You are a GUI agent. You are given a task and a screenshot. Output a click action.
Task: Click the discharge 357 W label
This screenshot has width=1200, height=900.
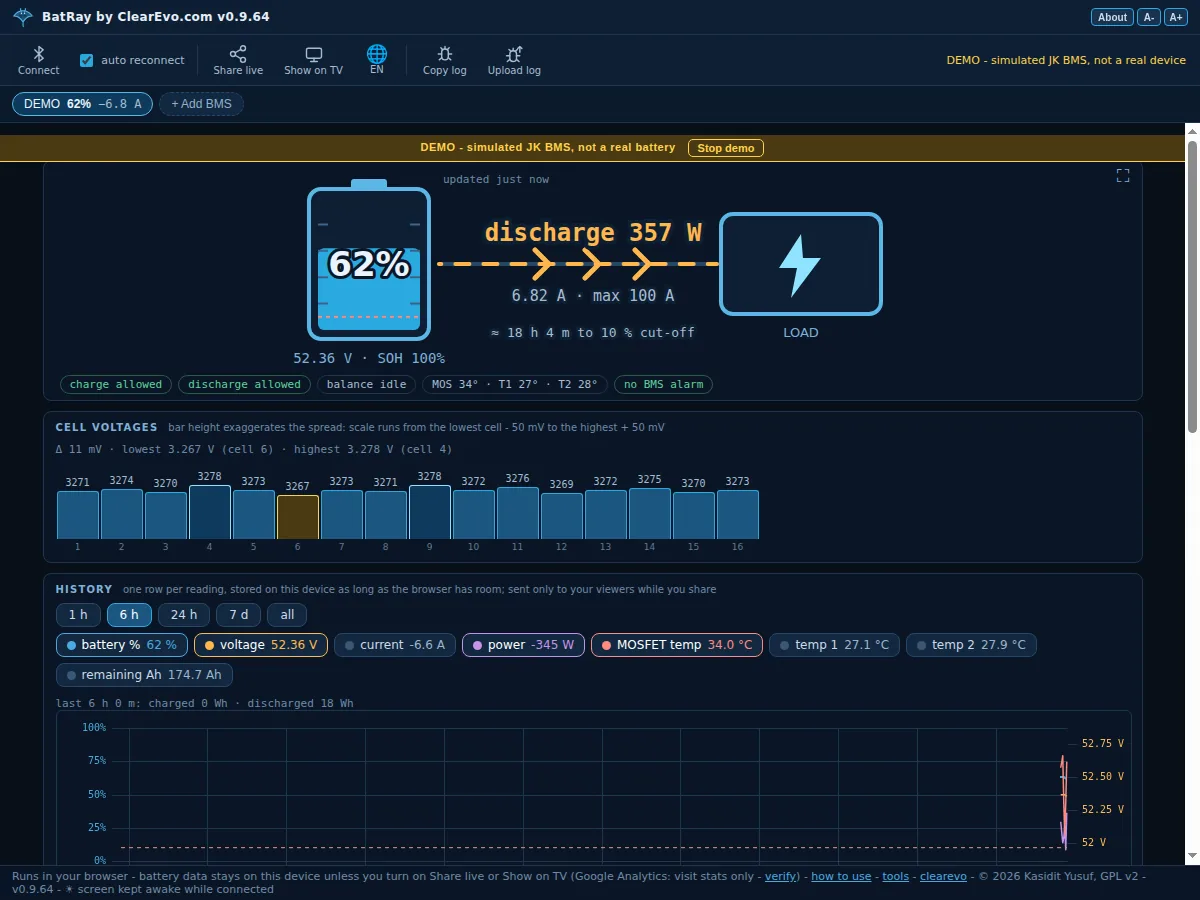pyautogui.click(x=593, y=233)
